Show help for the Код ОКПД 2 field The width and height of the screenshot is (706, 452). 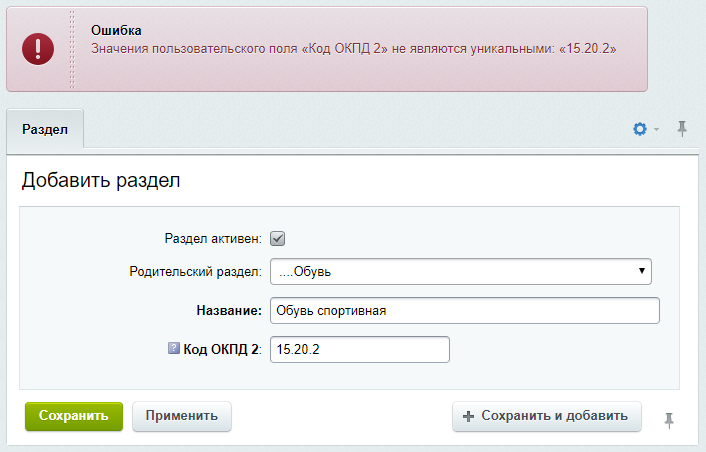pos(173,349)
